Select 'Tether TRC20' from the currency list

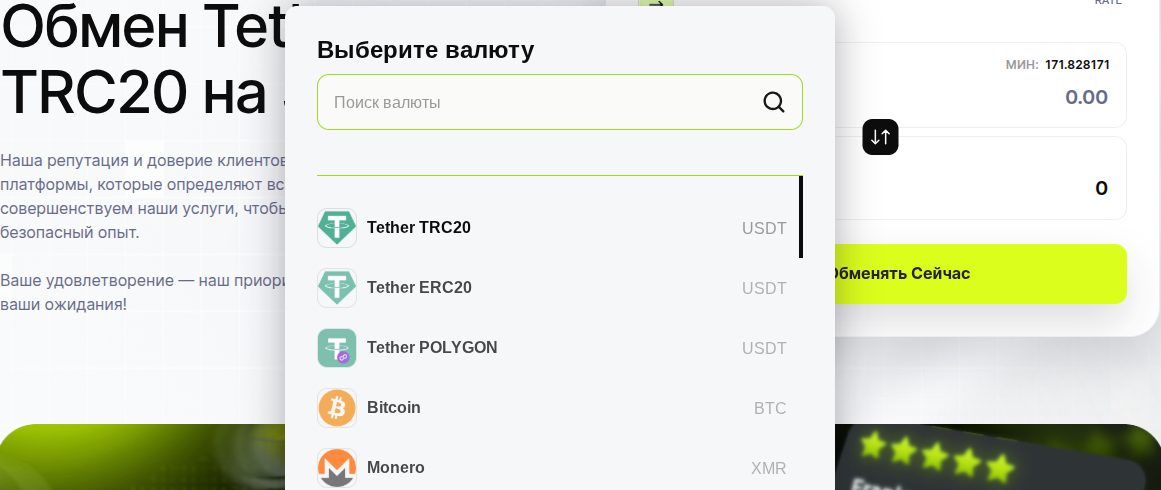[419, 228]
